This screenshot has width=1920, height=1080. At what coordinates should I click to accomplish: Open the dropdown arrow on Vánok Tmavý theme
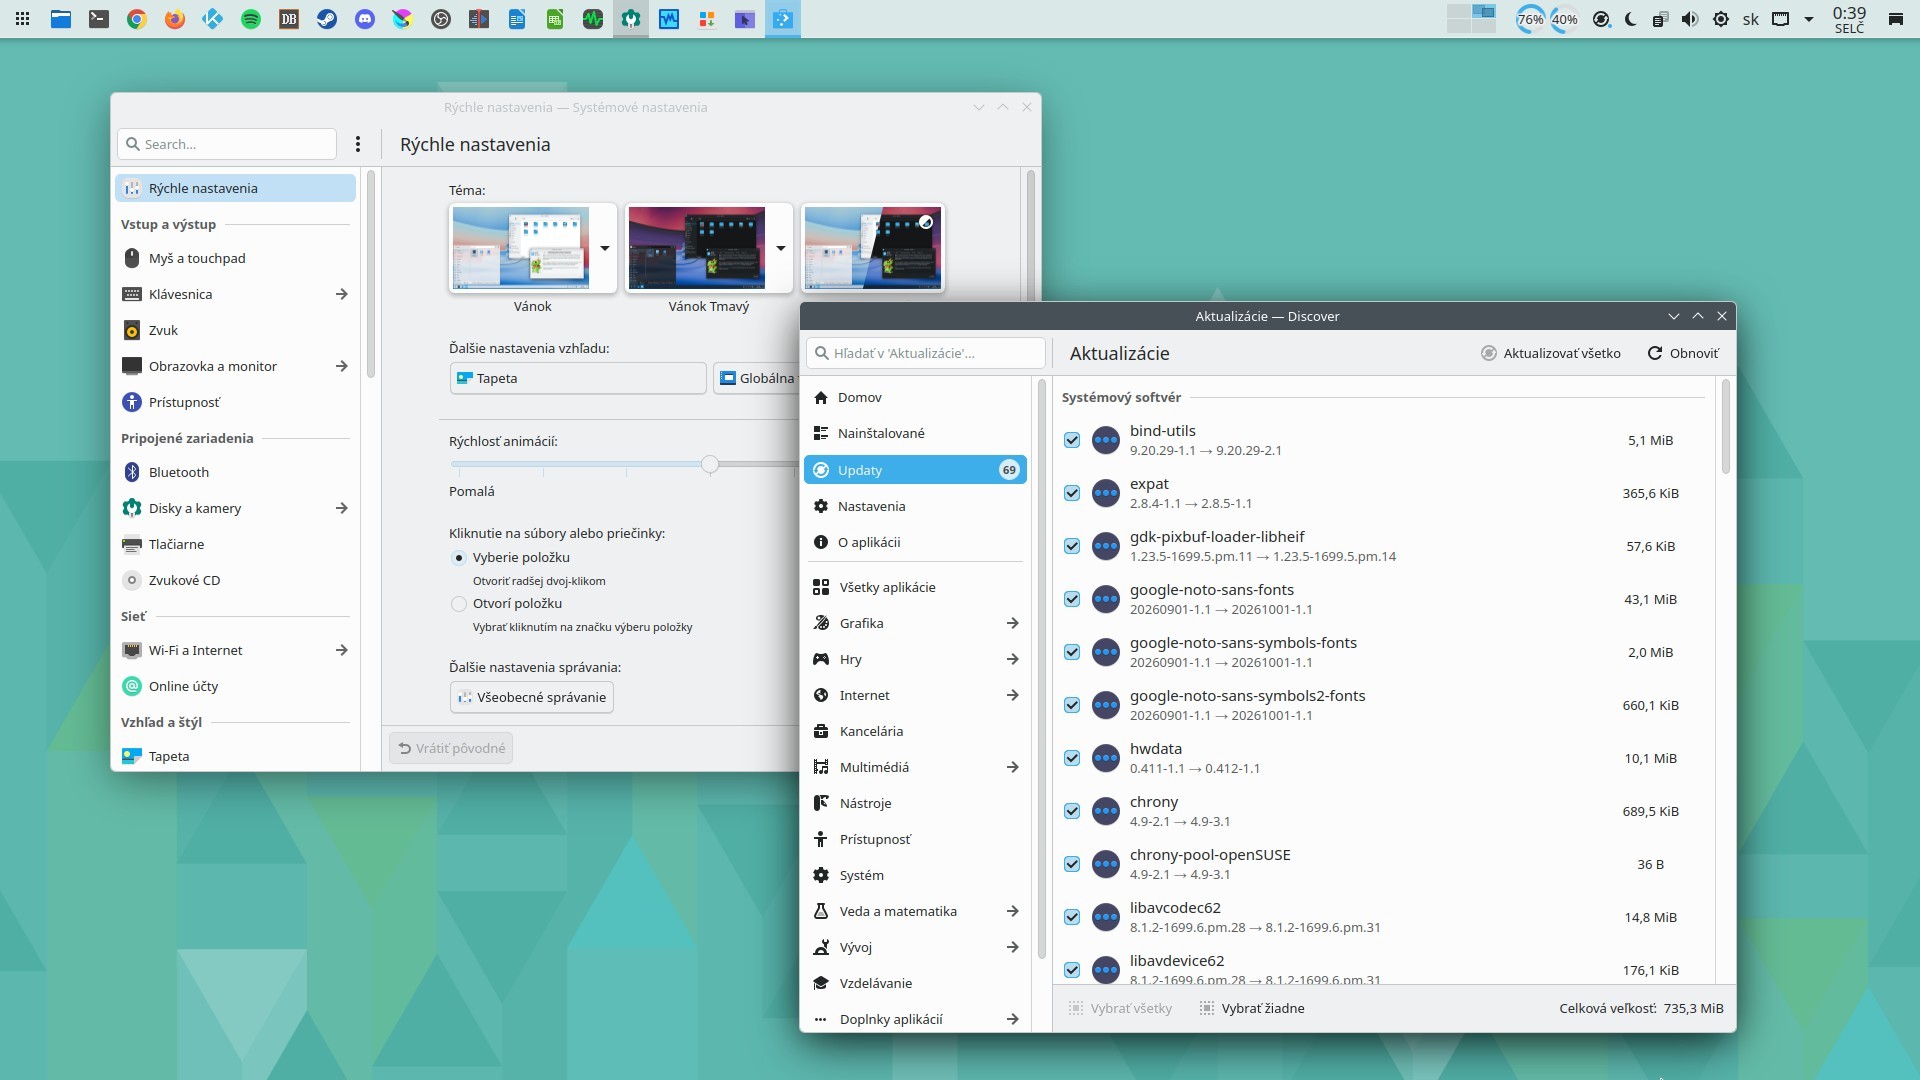pos(781,248)
